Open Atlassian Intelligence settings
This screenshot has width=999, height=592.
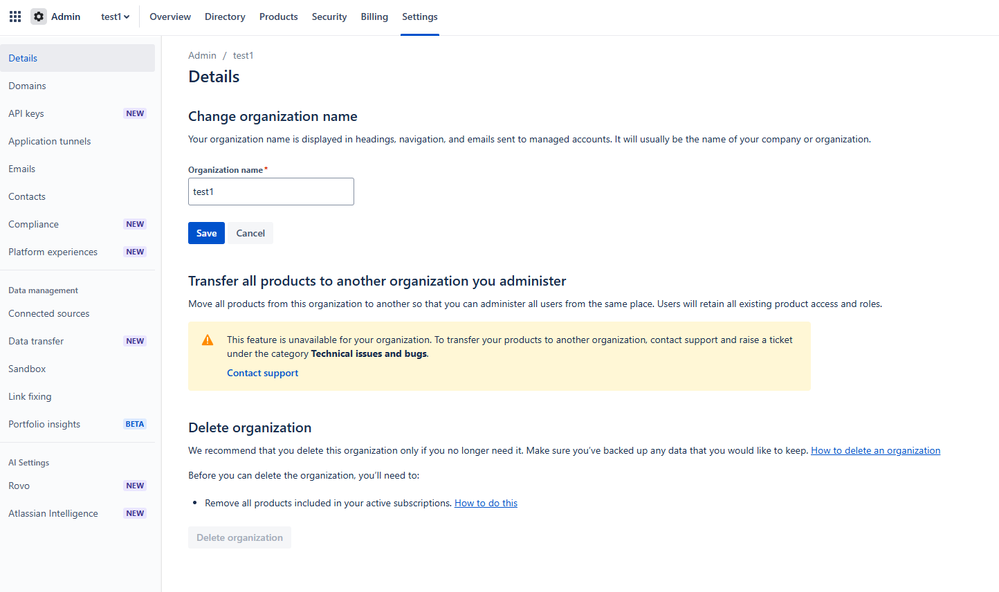click(53, 514)
